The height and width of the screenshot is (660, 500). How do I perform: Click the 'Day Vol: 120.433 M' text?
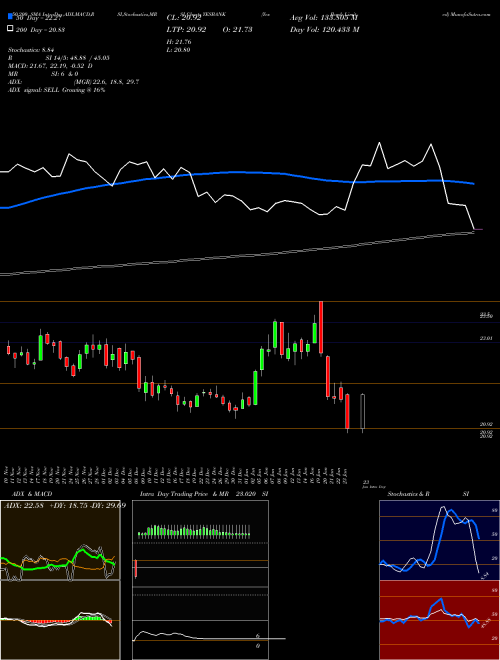324,29
